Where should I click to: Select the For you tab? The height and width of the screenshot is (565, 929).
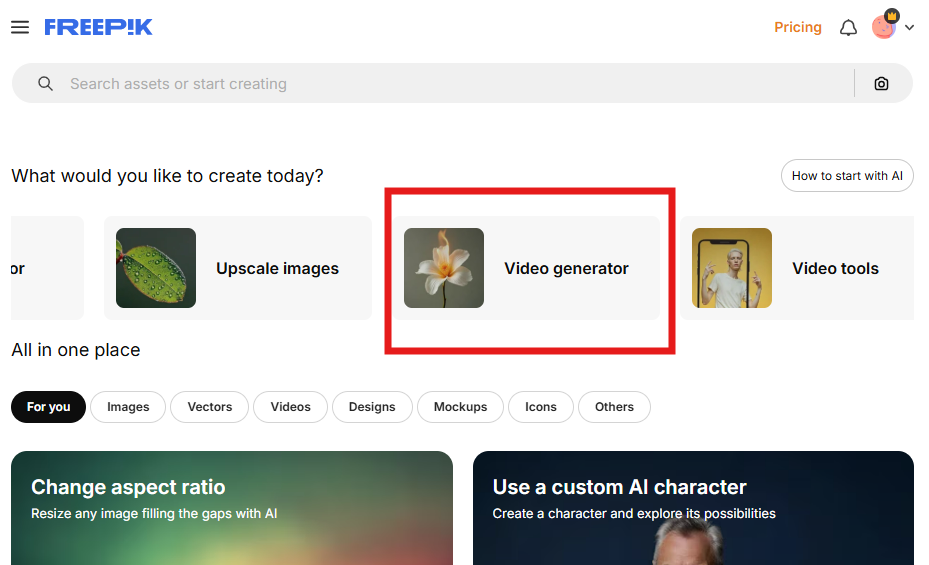[x=49, y=407]
